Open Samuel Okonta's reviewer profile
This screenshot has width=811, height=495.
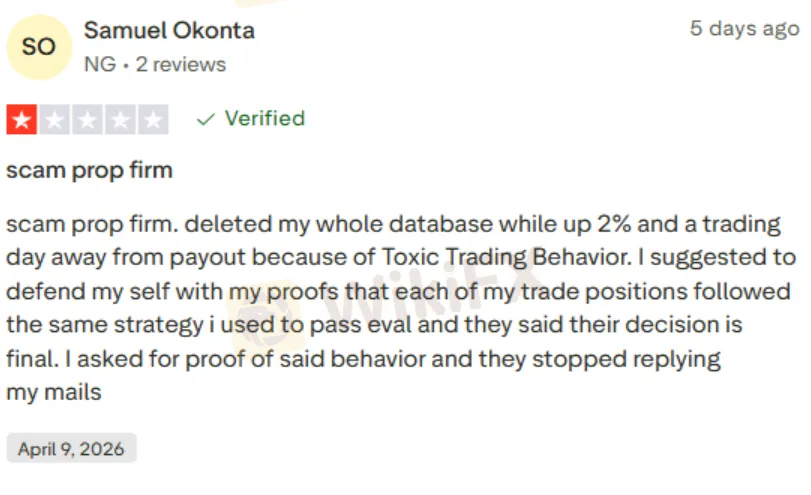[169, 30]
